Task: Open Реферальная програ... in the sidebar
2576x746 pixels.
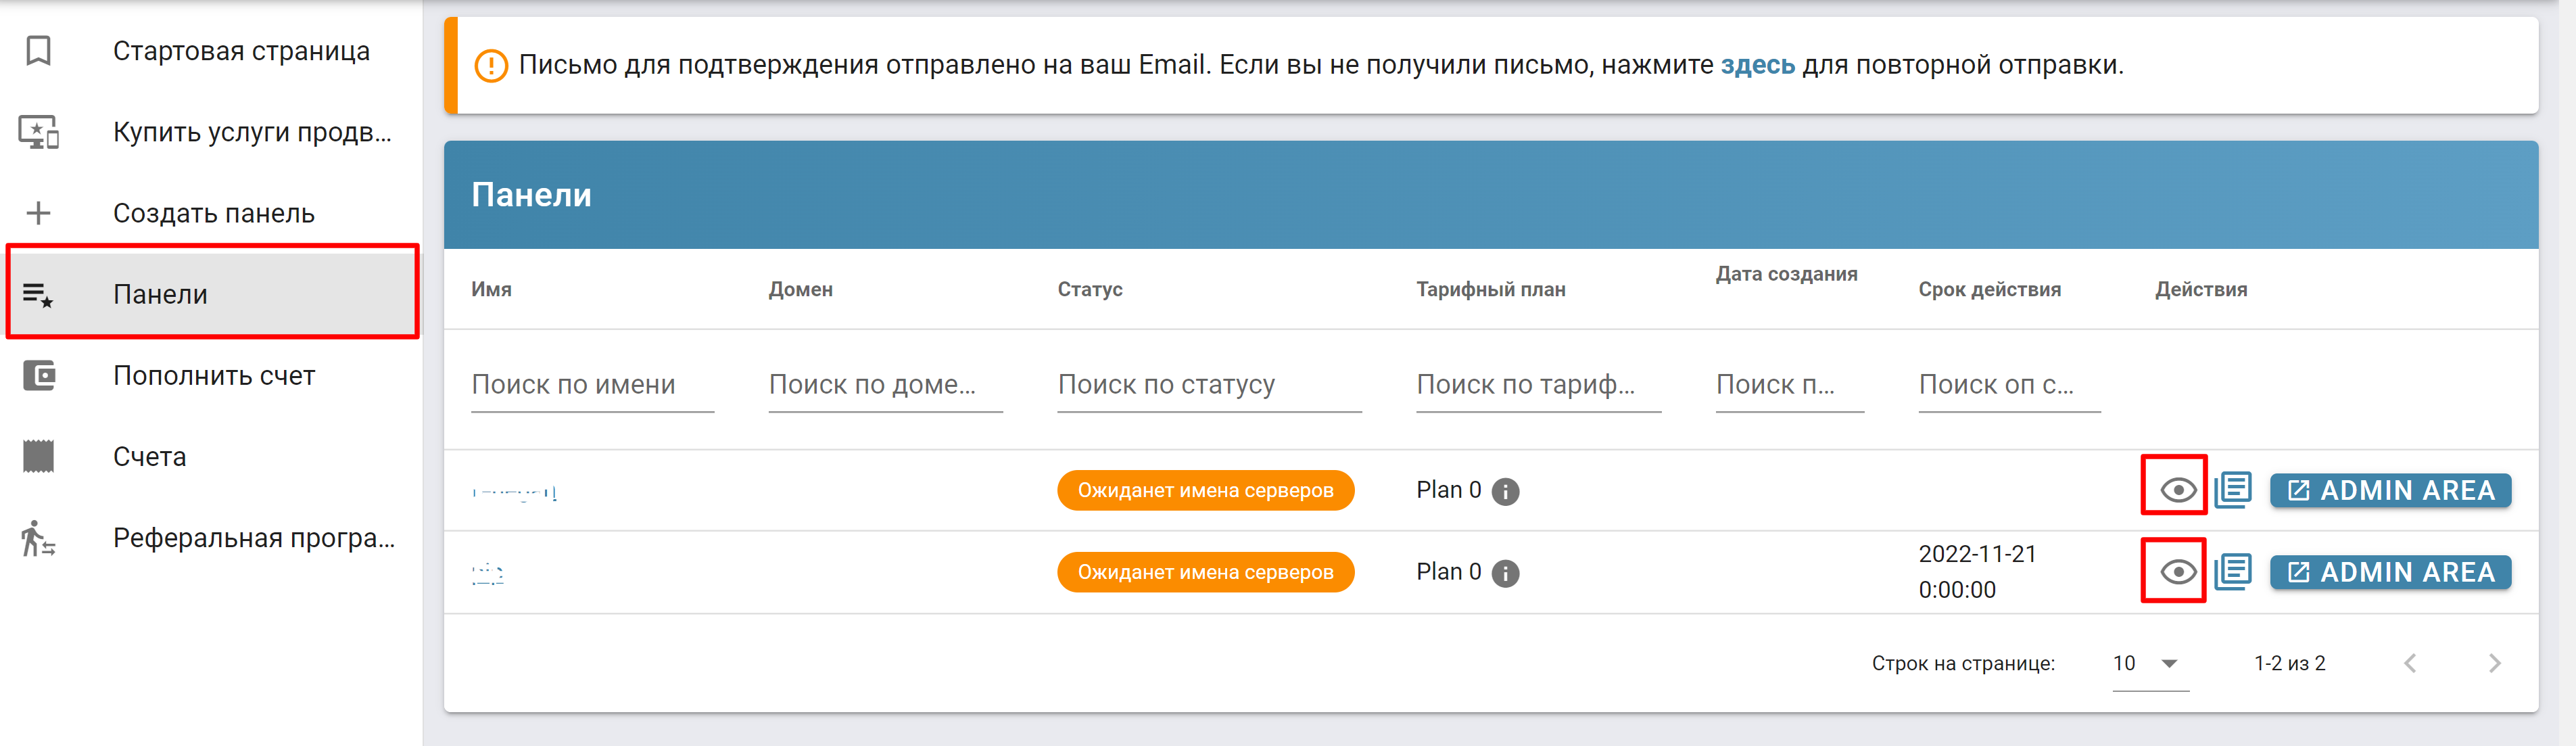Action: coord(212,538)
